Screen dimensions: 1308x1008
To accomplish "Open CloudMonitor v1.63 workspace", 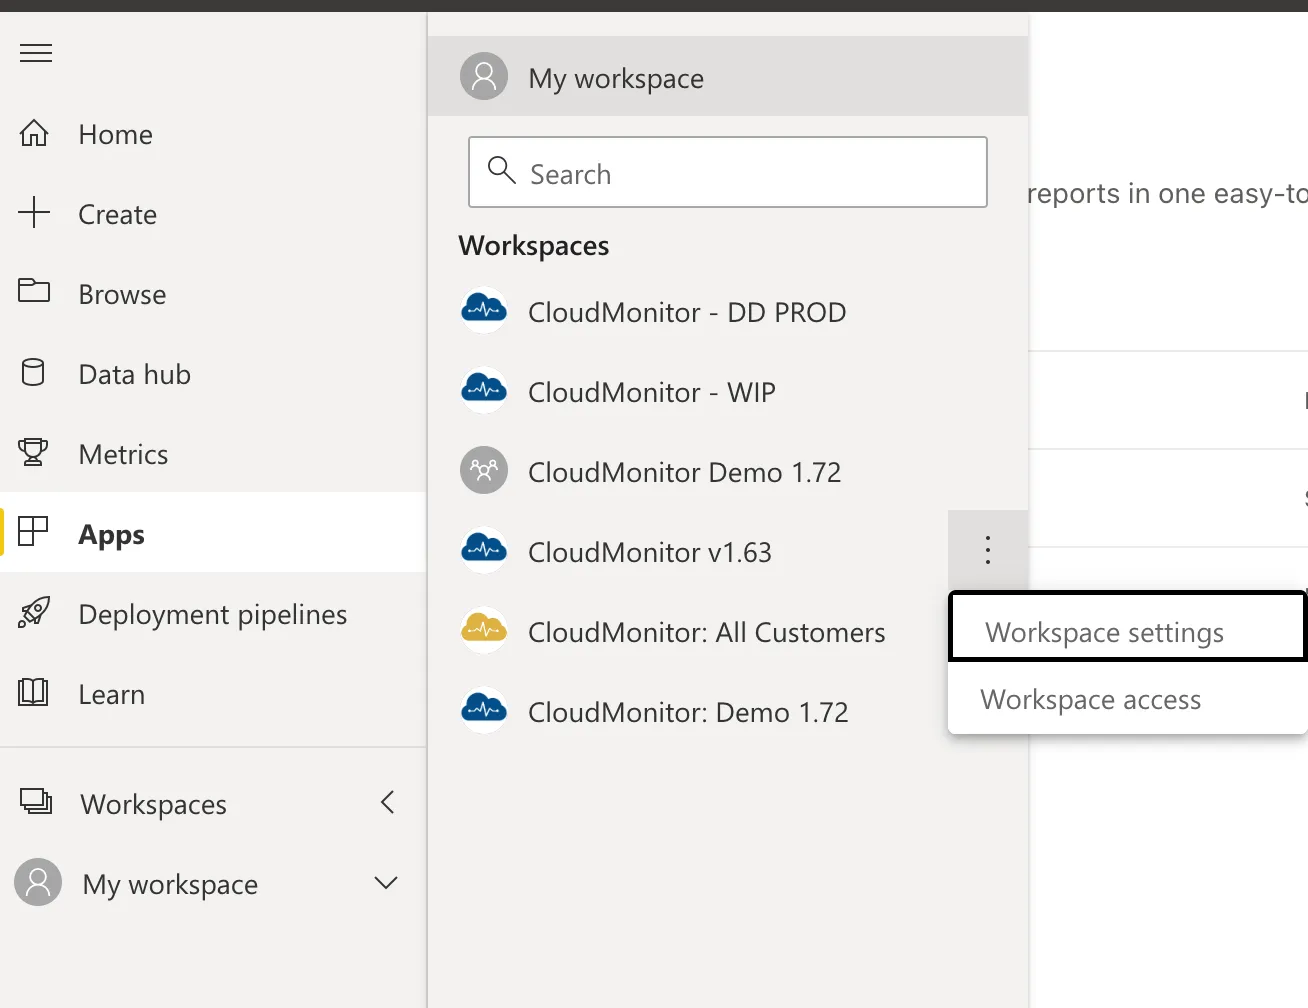I will coord(688,552).
